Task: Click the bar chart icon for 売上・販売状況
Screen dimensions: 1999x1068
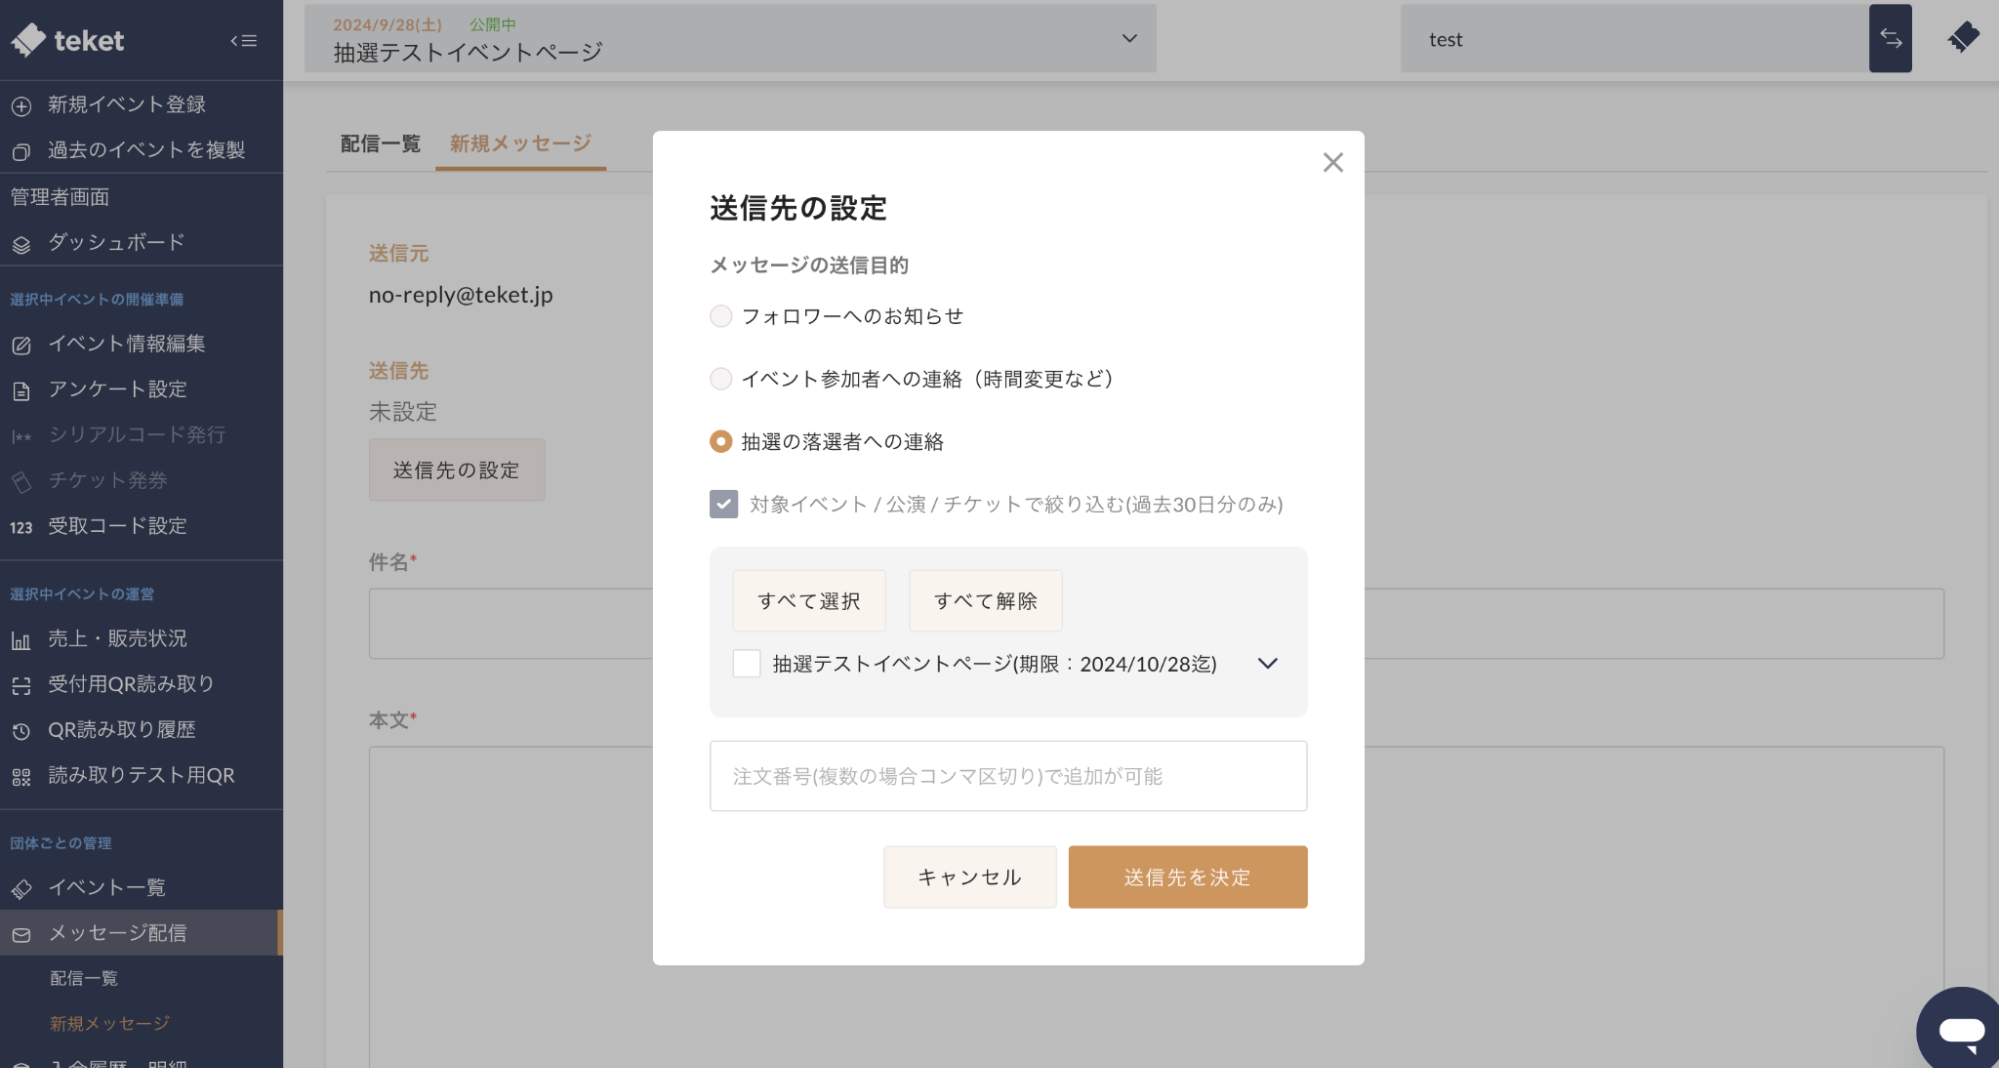Action: click(x=21, y=640)
